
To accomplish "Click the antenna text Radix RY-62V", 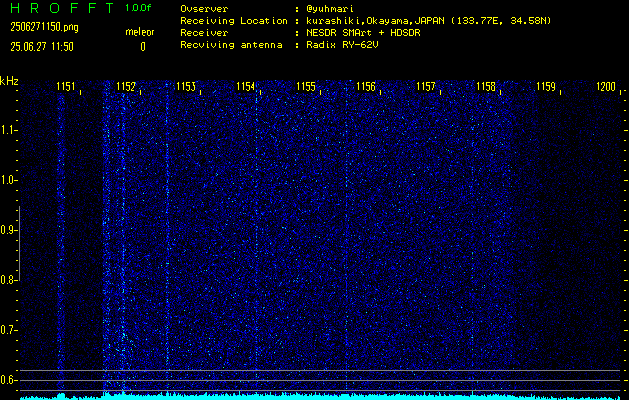I will [x=342, y=45].
